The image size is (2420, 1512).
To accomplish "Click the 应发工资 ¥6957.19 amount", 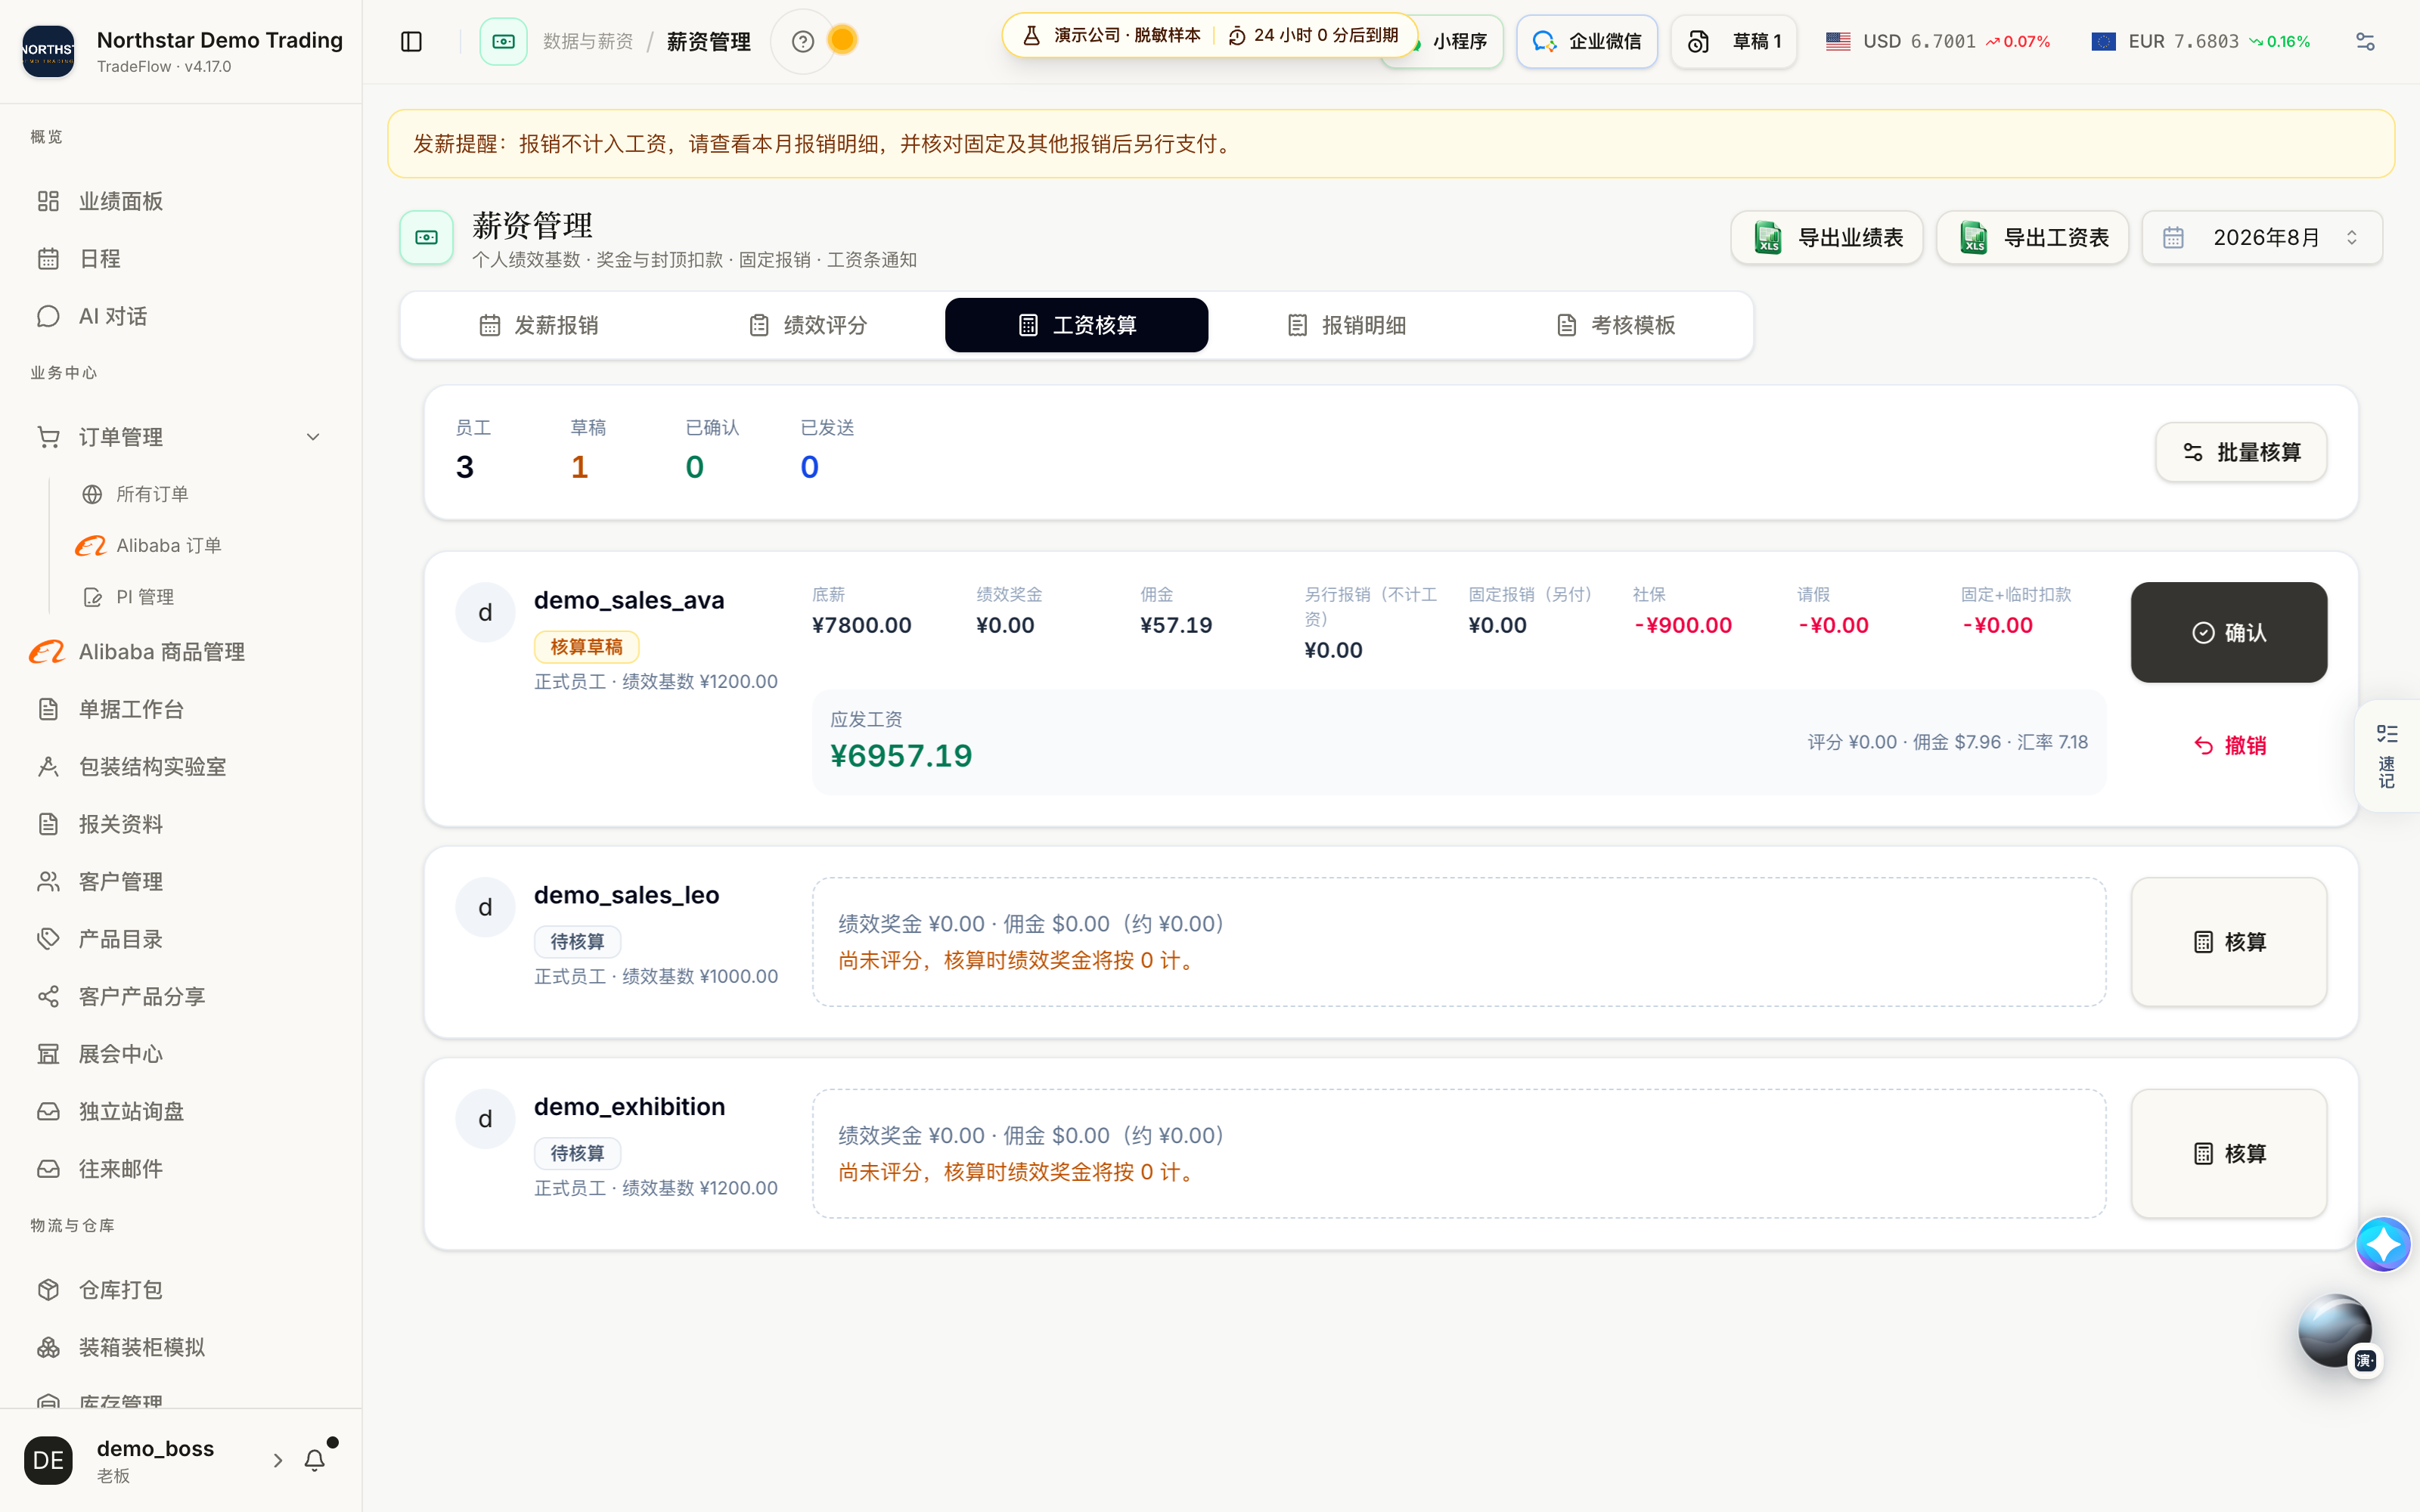I will coord(901,755).
